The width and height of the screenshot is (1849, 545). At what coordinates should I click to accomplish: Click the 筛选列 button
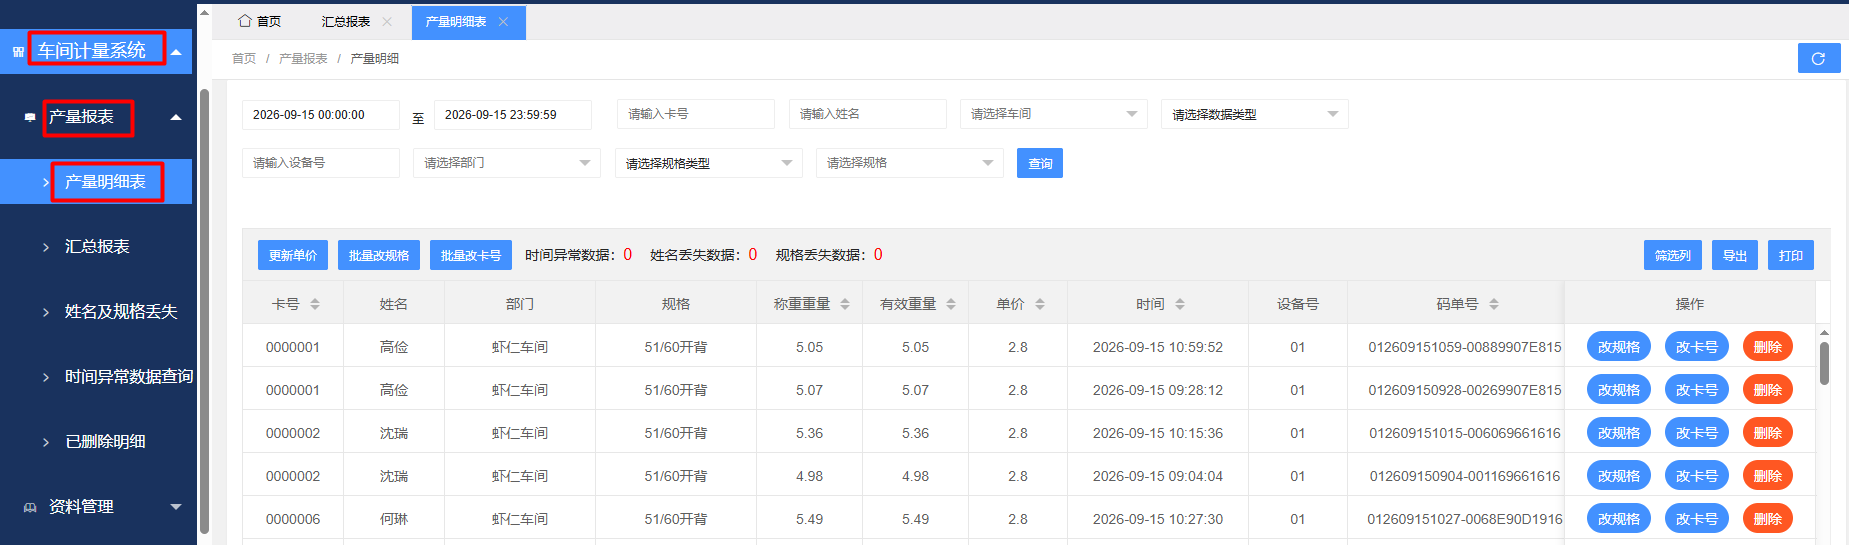pyautogui.click(x=1673, y=255)
